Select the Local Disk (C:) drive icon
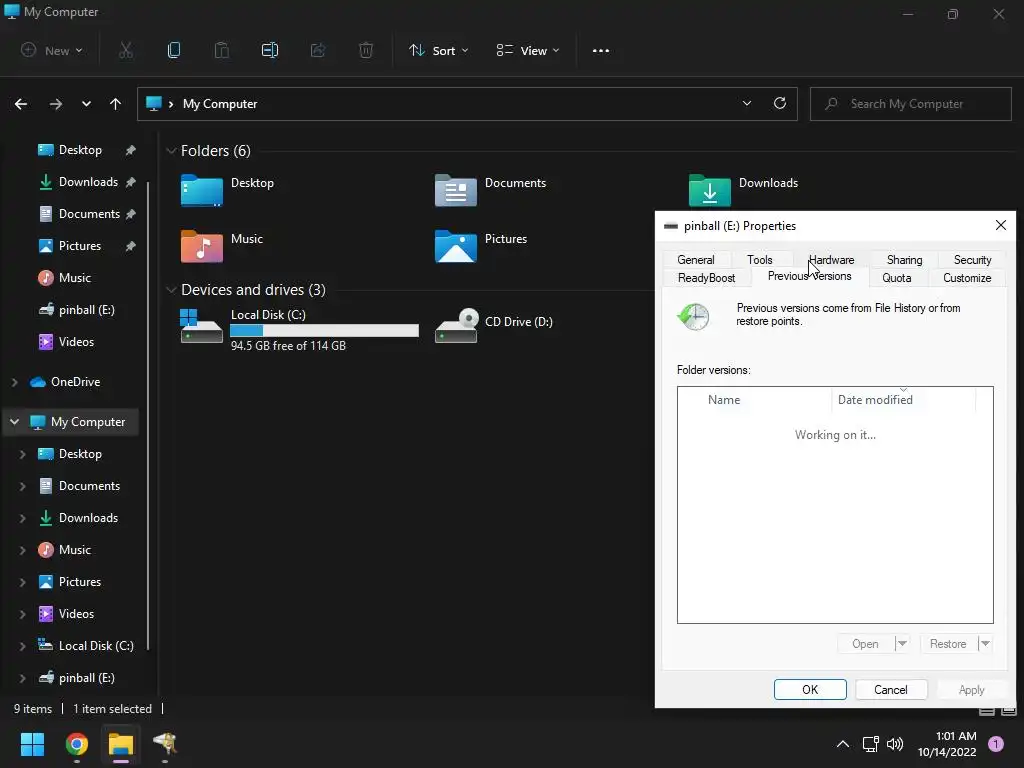Viewport: 1024px width, 768px height. tap(202, 325)
